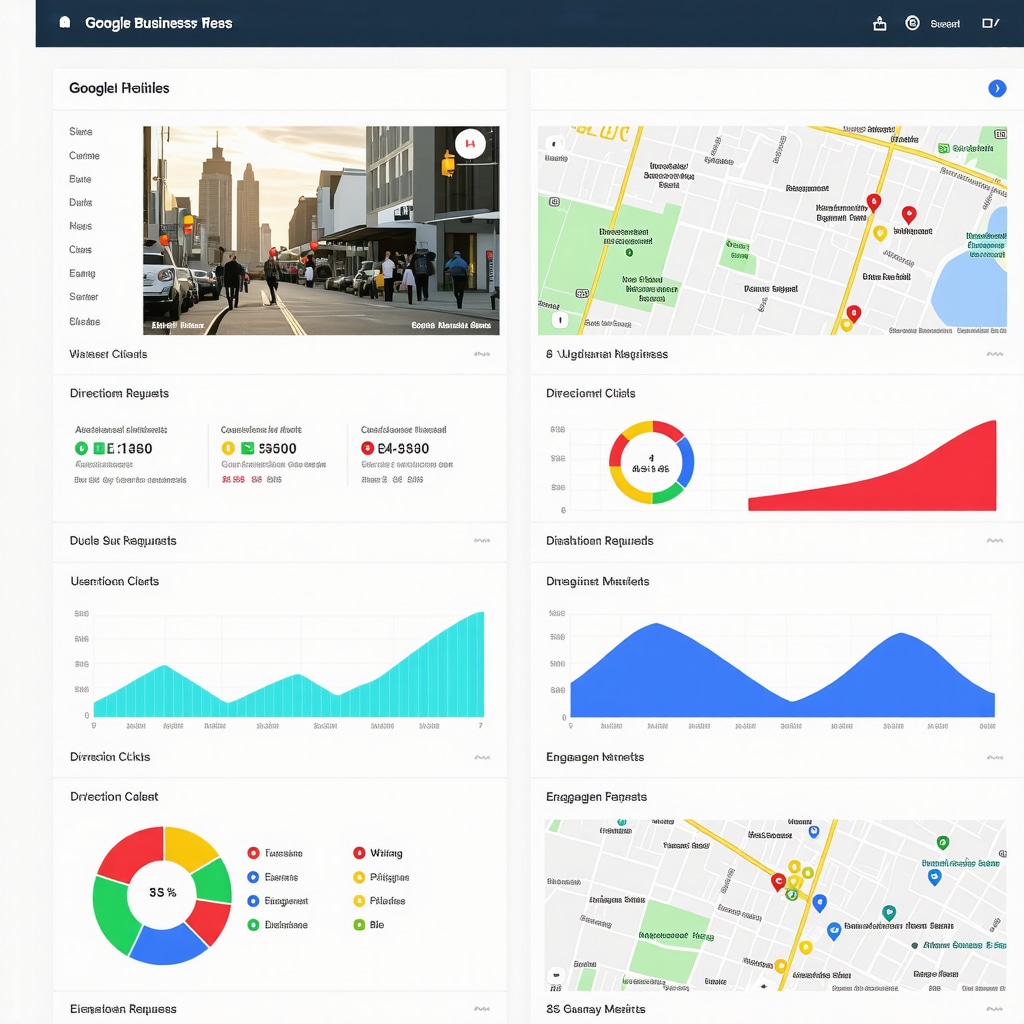Toggle the Bie legend entry
This screenshot has height=1024, width=1024.
pyautogui.click(x=368, y=925)
